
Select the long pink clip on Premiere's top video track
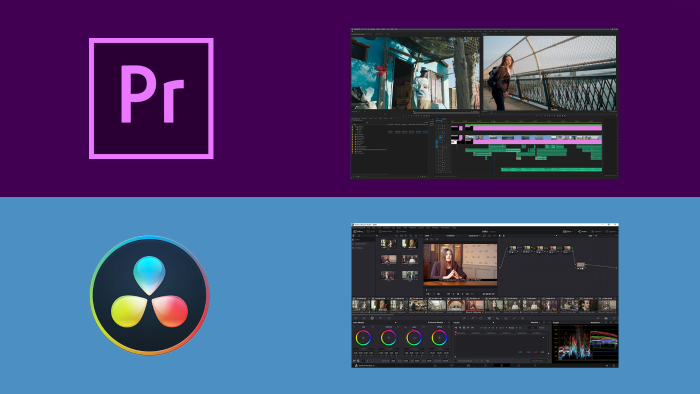pos(538,128)
